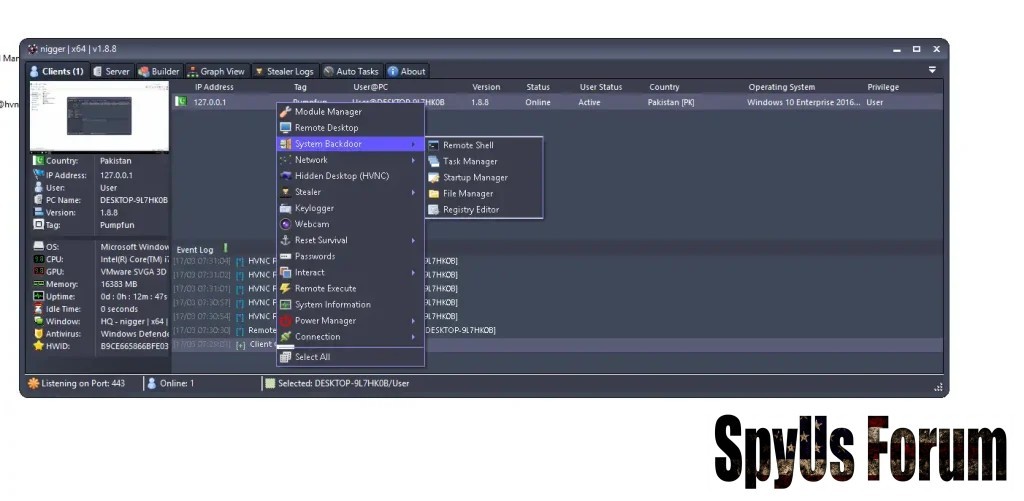The image size is (1024, 501).
Task: Open the Auto Tasks tab
Action: (351, 72)
